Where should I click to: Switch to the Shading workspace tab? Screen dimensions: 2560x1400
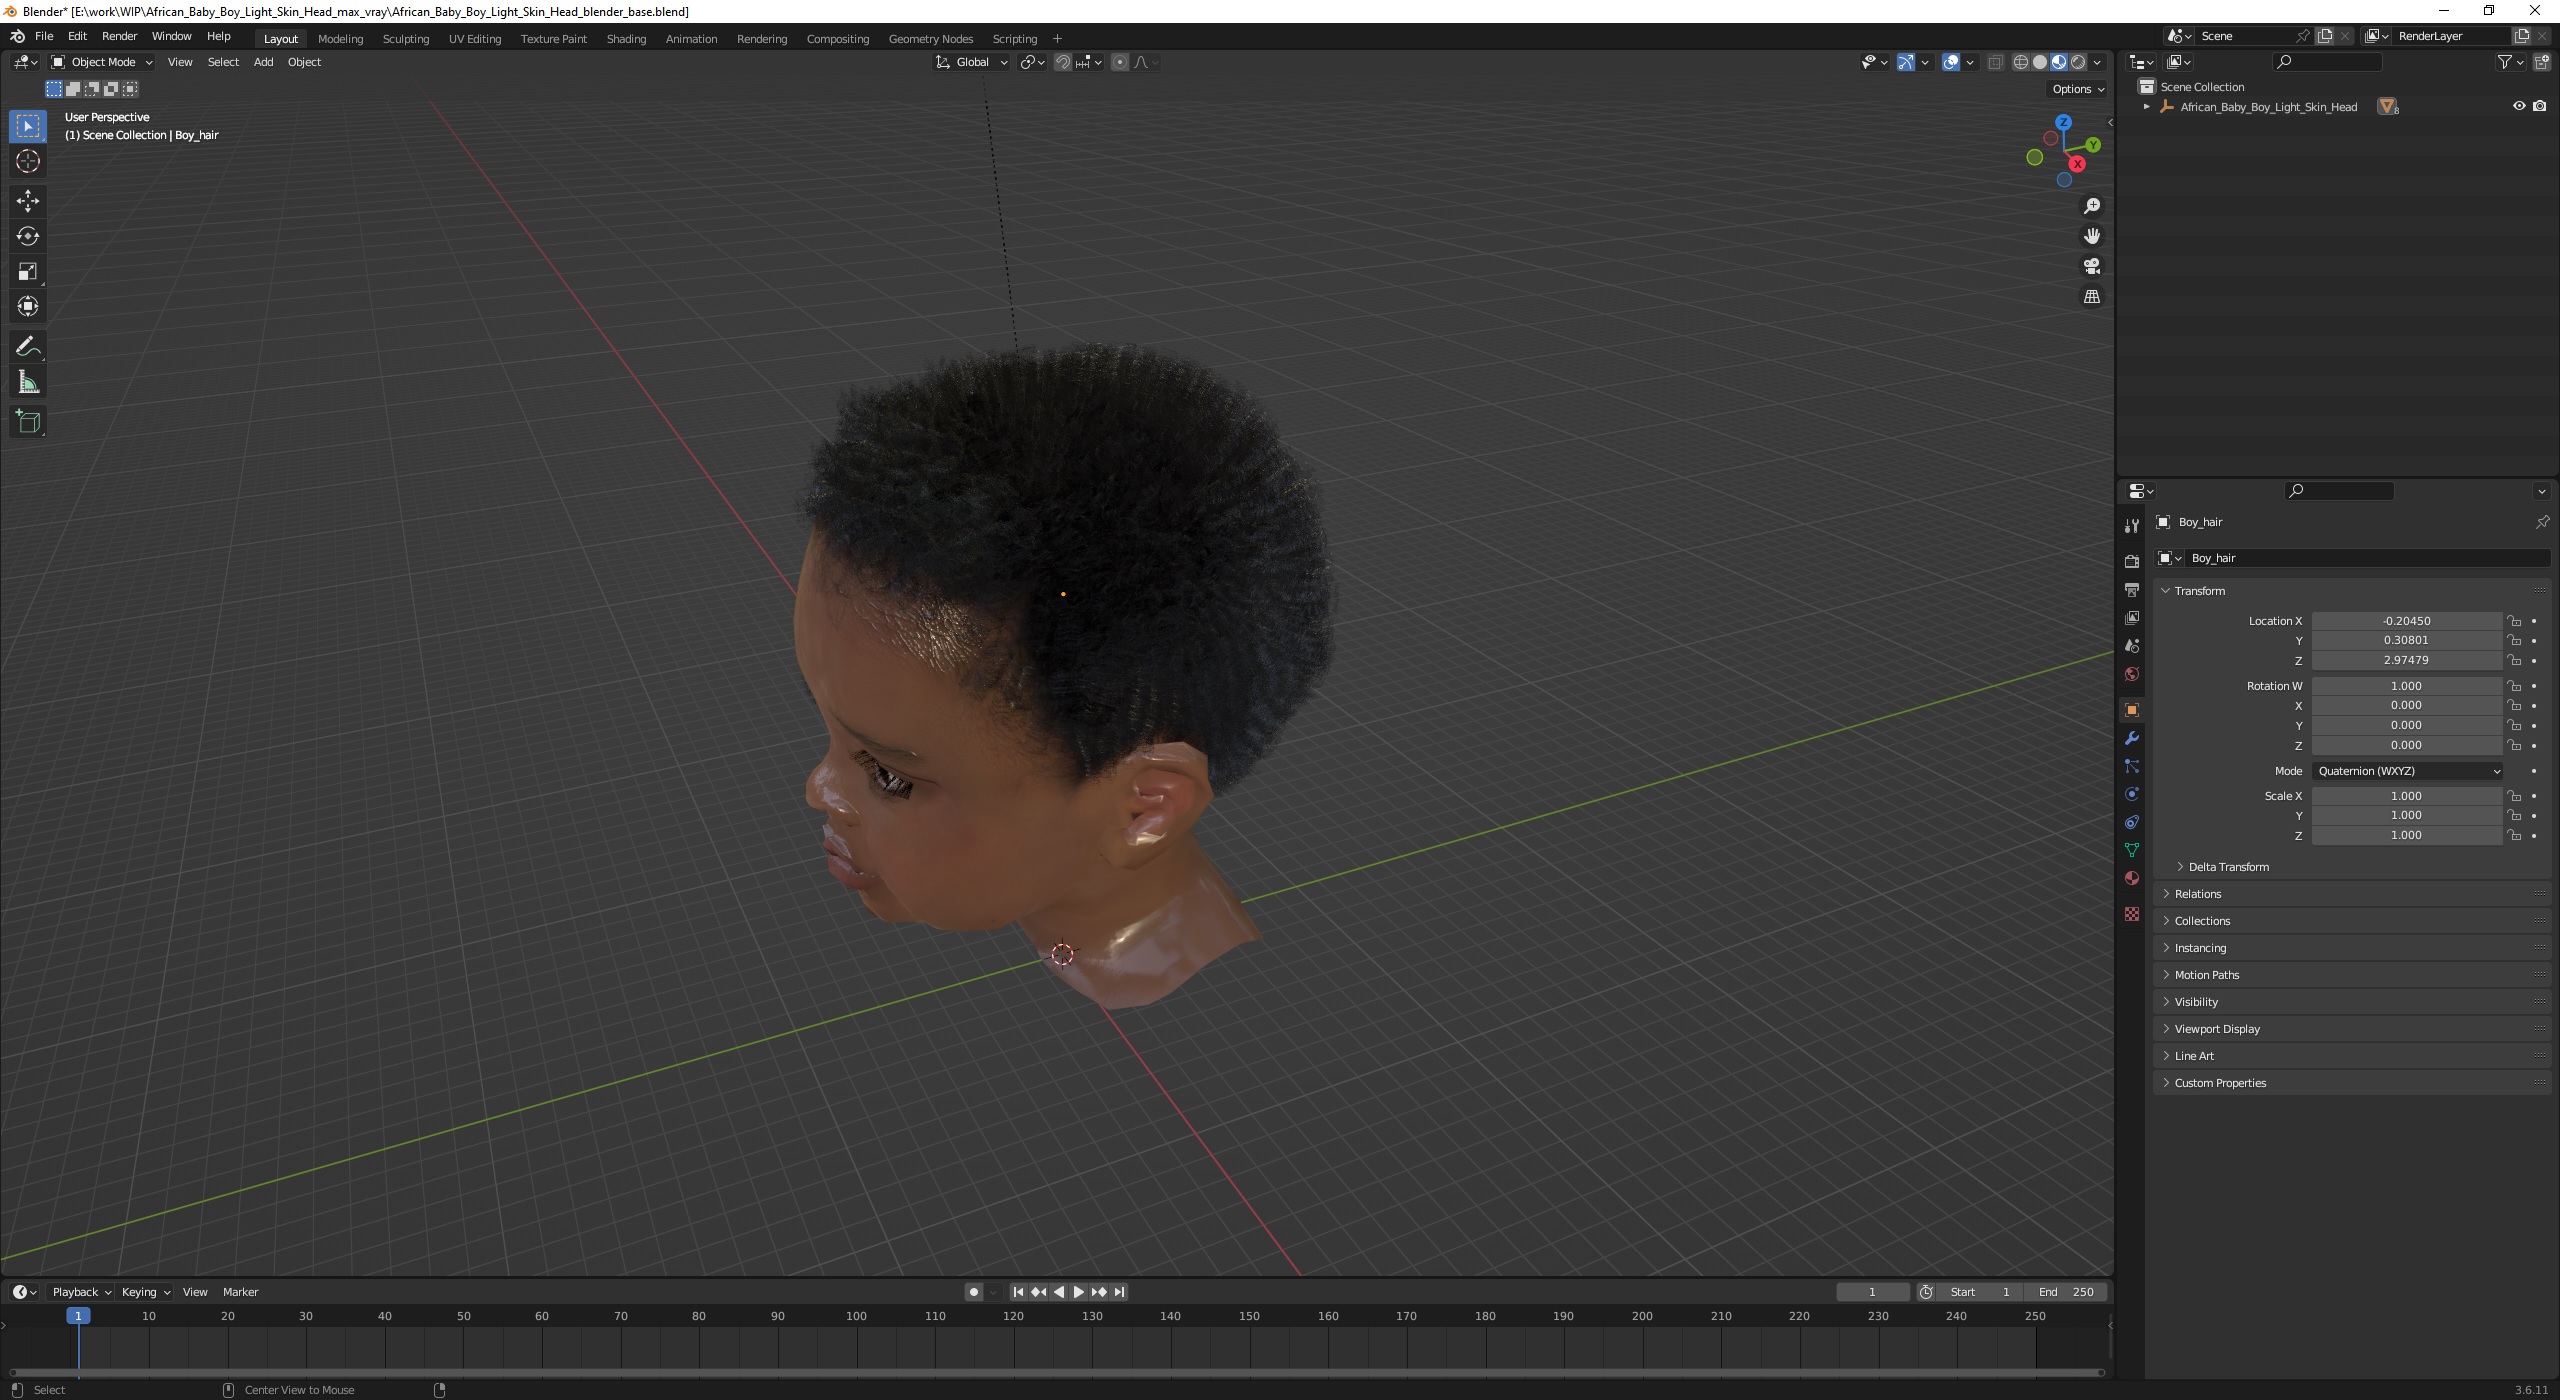626,39
